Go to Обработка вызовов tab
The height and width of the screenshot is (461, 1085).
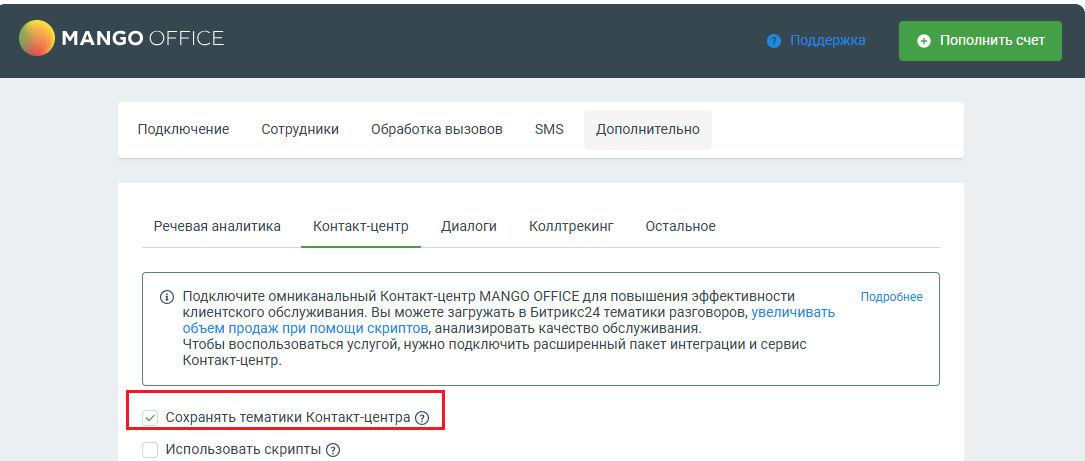(437, 129)
